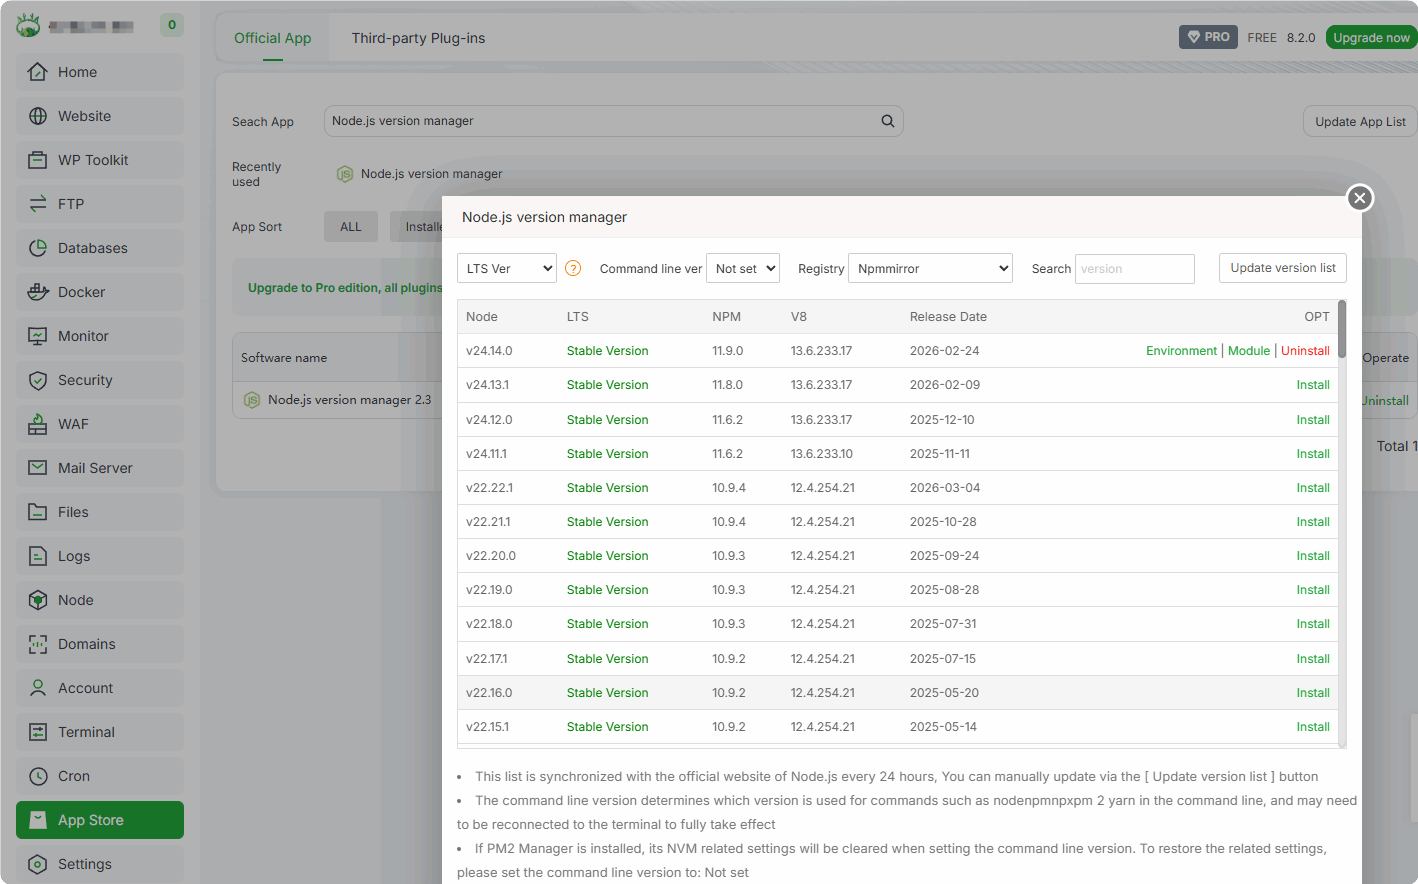Click the orange help question mark icon
The height and width of the screenshot is (884, 1418).
pos(573,268)
